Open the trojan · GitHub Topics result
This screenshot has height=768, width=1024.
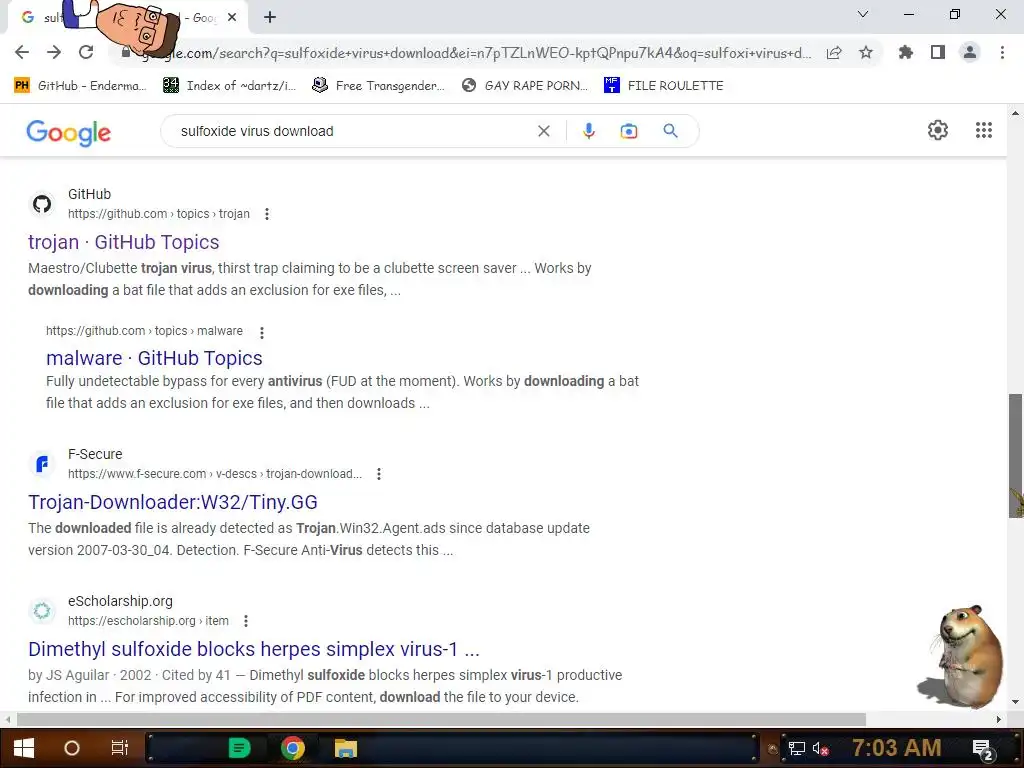coord(123,242)
